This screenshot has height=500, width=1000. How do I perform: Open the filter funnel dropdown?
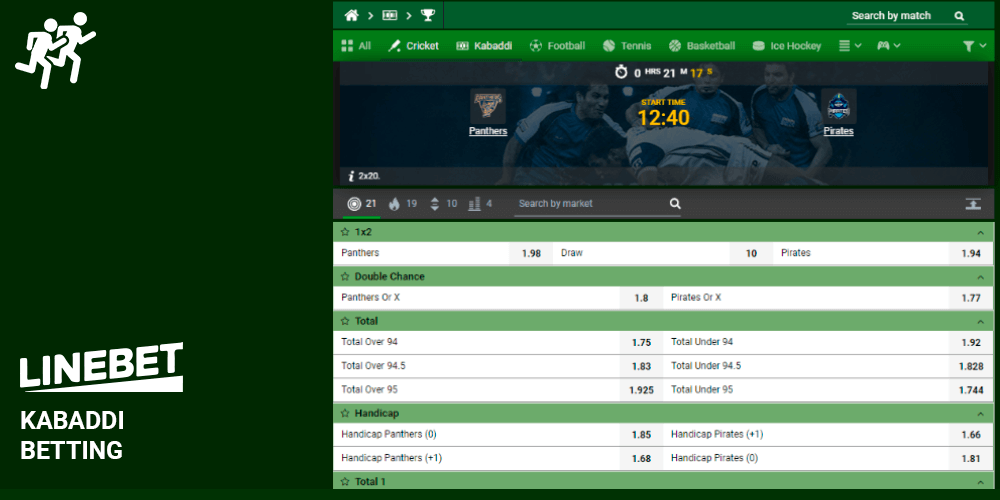click(974, 46)
